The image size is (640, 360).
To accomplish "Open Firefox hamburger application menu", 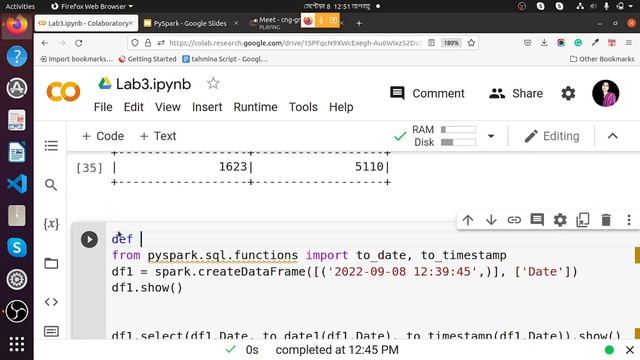I will (x=629, y=43).
